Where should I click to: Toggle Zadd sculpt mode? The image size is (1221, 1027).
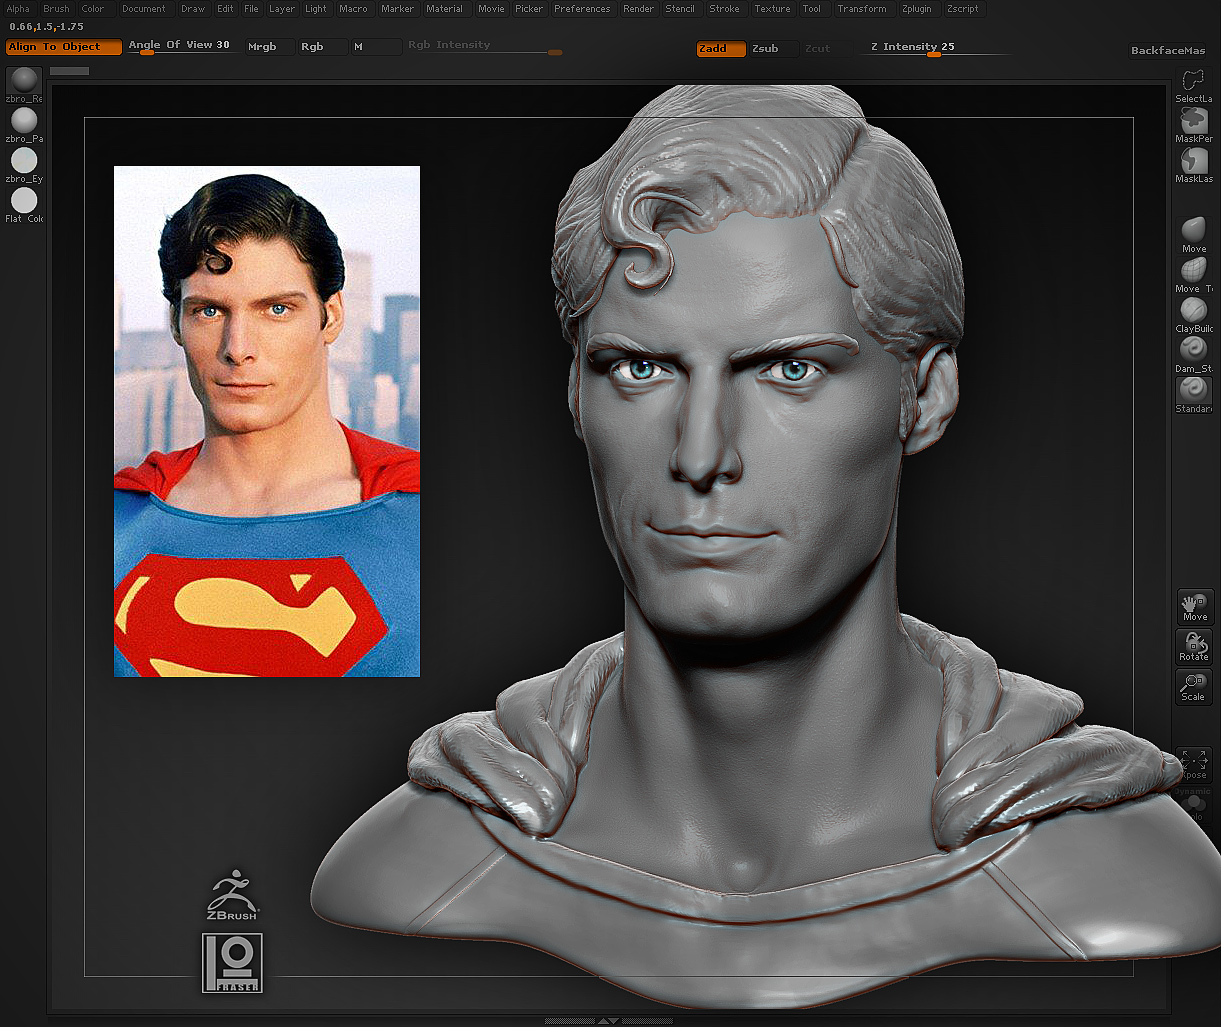click(721, 49)
